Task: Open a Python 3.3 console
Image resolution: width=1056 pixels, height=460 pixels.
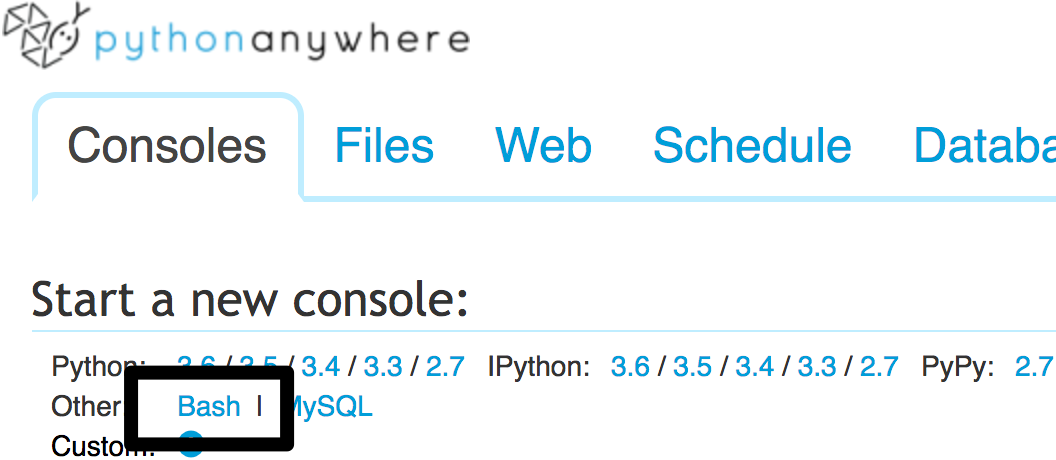Action: pyautogui.click(x=383, y=366)
